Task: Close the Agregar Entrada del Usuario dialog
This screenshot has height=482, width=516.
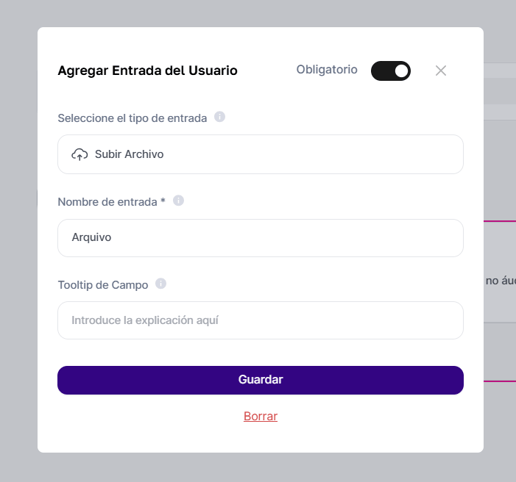Action: tap(441, 71)
